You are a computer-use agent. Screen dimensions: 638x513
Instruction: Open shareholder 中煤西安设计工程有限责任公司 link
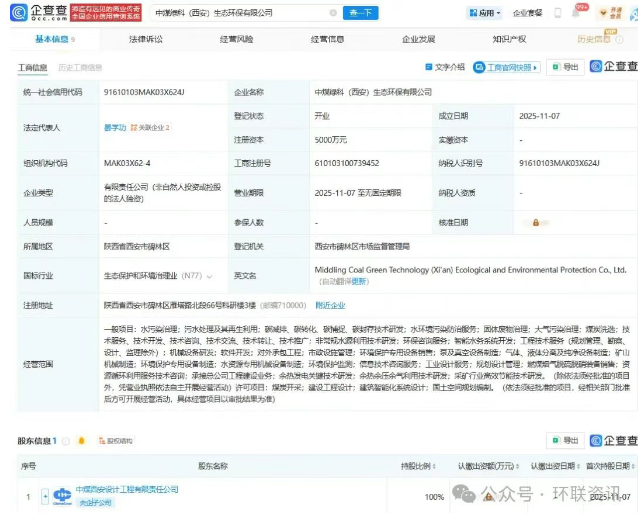127,489
